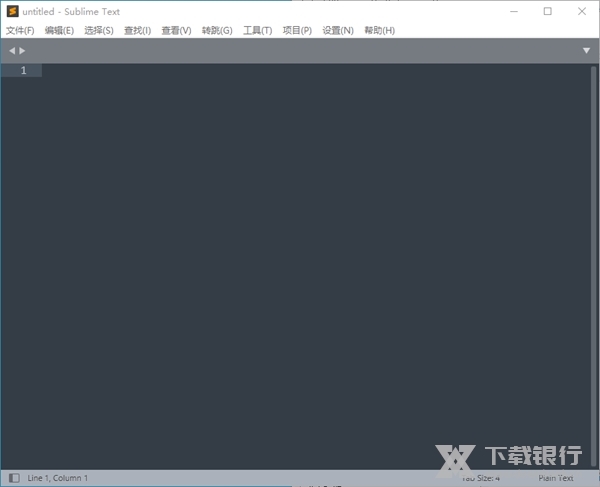Maximize the Sublime Text window

click(x=548, y=11)
